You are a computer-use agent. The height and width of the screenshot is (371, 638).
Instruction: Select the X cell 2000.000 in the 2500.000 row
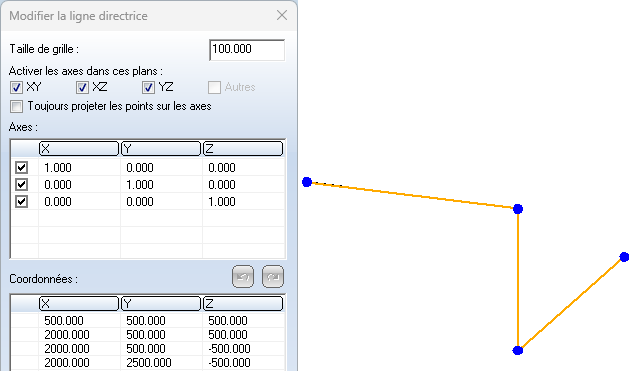(79, 362)
